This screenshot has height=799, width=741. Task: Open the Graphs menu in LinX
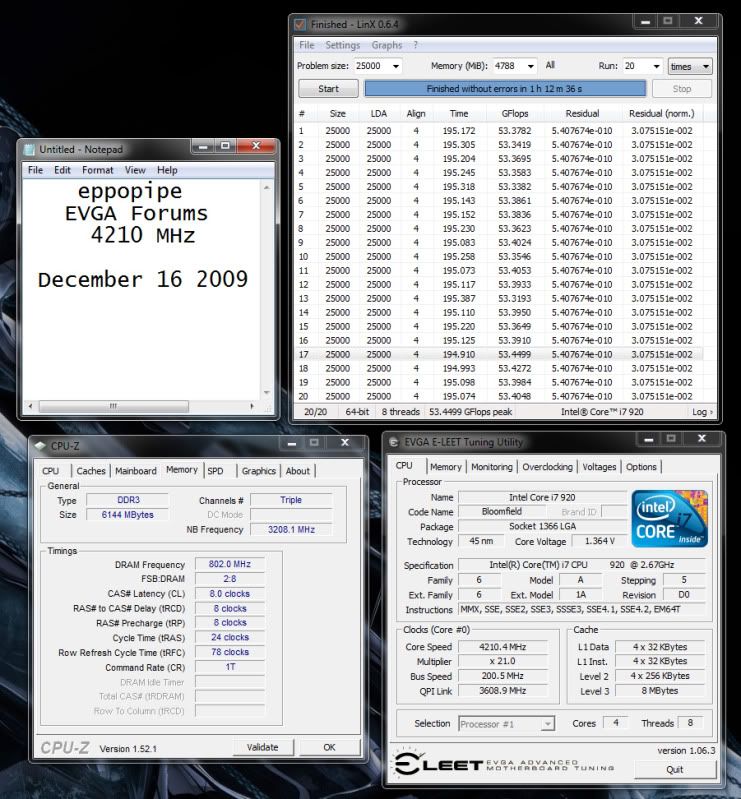386,45
